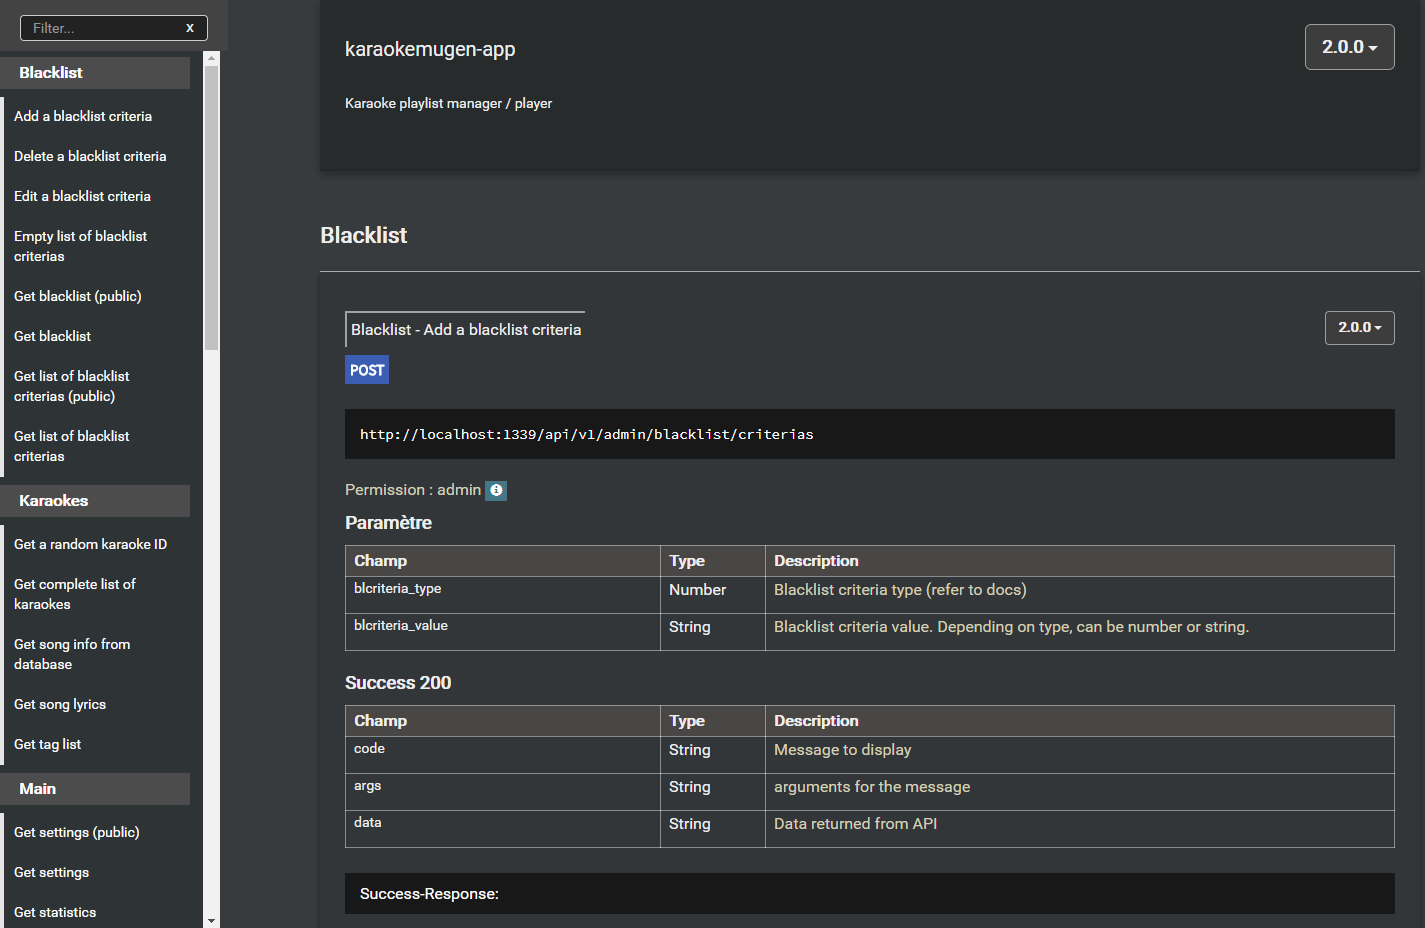Click the POST method badge

367,370
